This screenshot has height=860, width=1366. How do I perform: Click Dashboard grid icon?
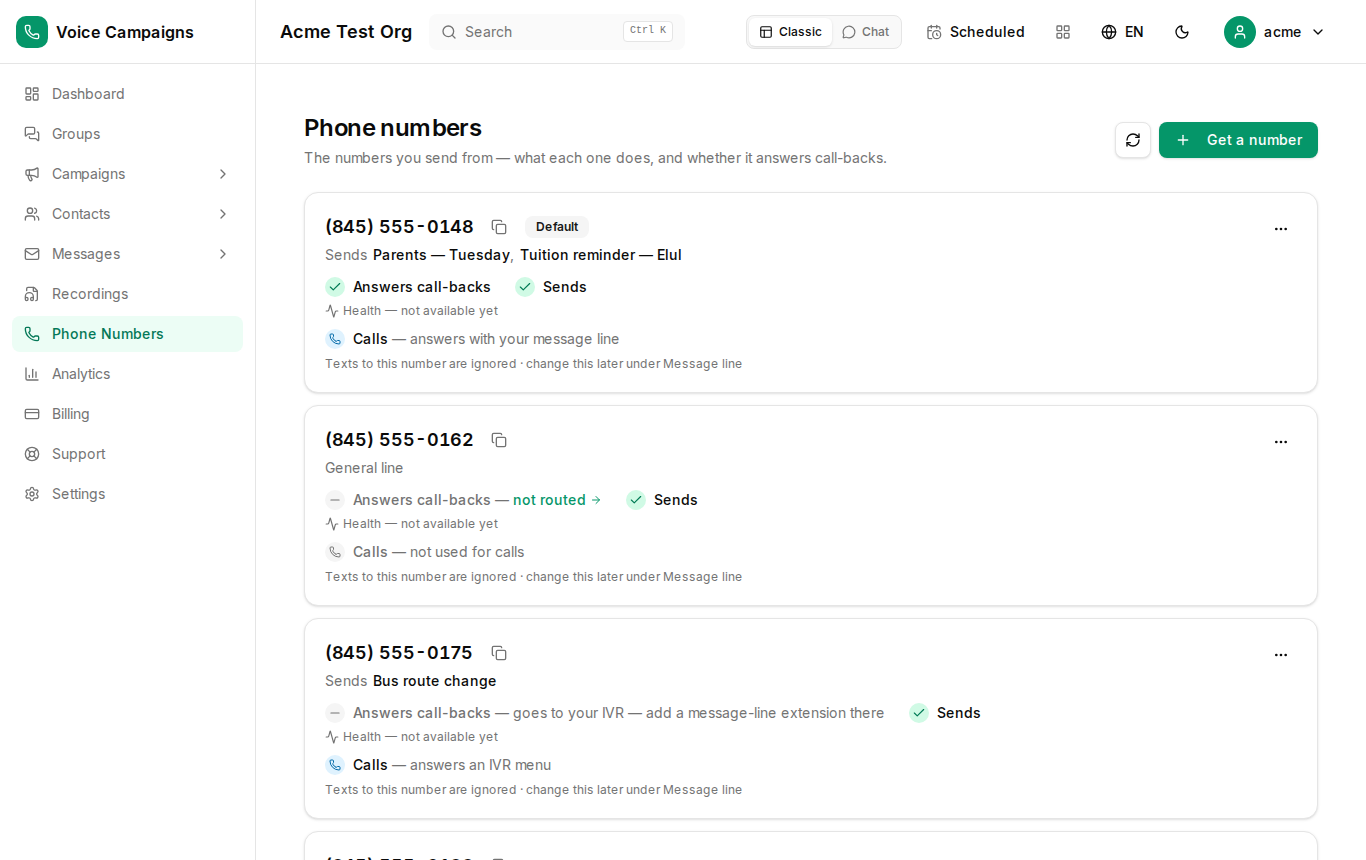32,94
